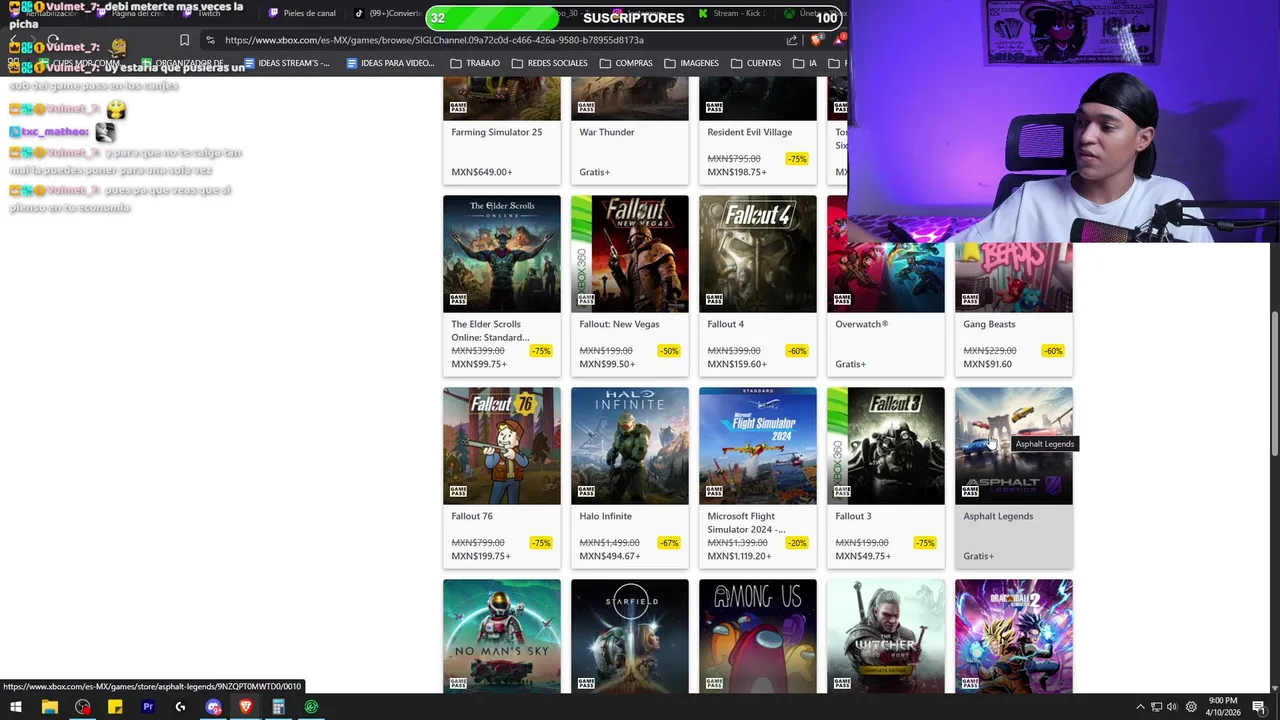Click the page vertical scrollbar
Screen dimensions: 1280x720
pyautogui.click(x=1274, y=385)
